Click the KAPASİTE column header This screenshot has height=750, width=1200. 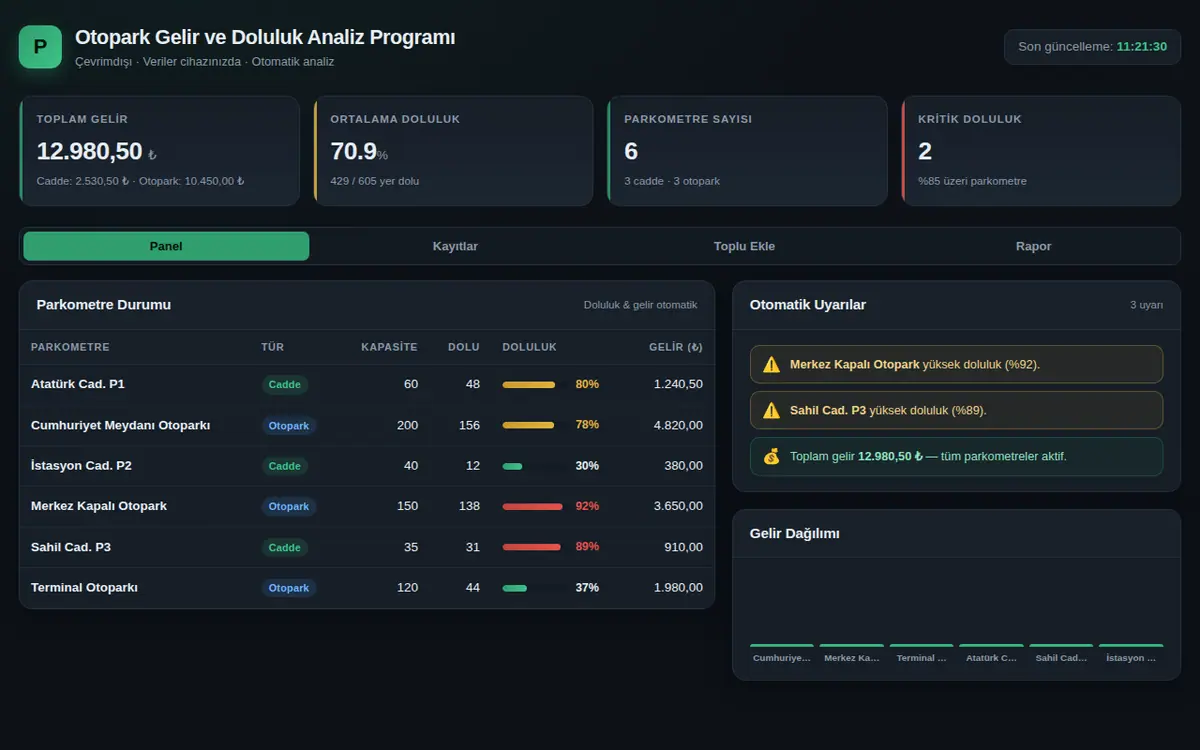click(x=389, y=347)
